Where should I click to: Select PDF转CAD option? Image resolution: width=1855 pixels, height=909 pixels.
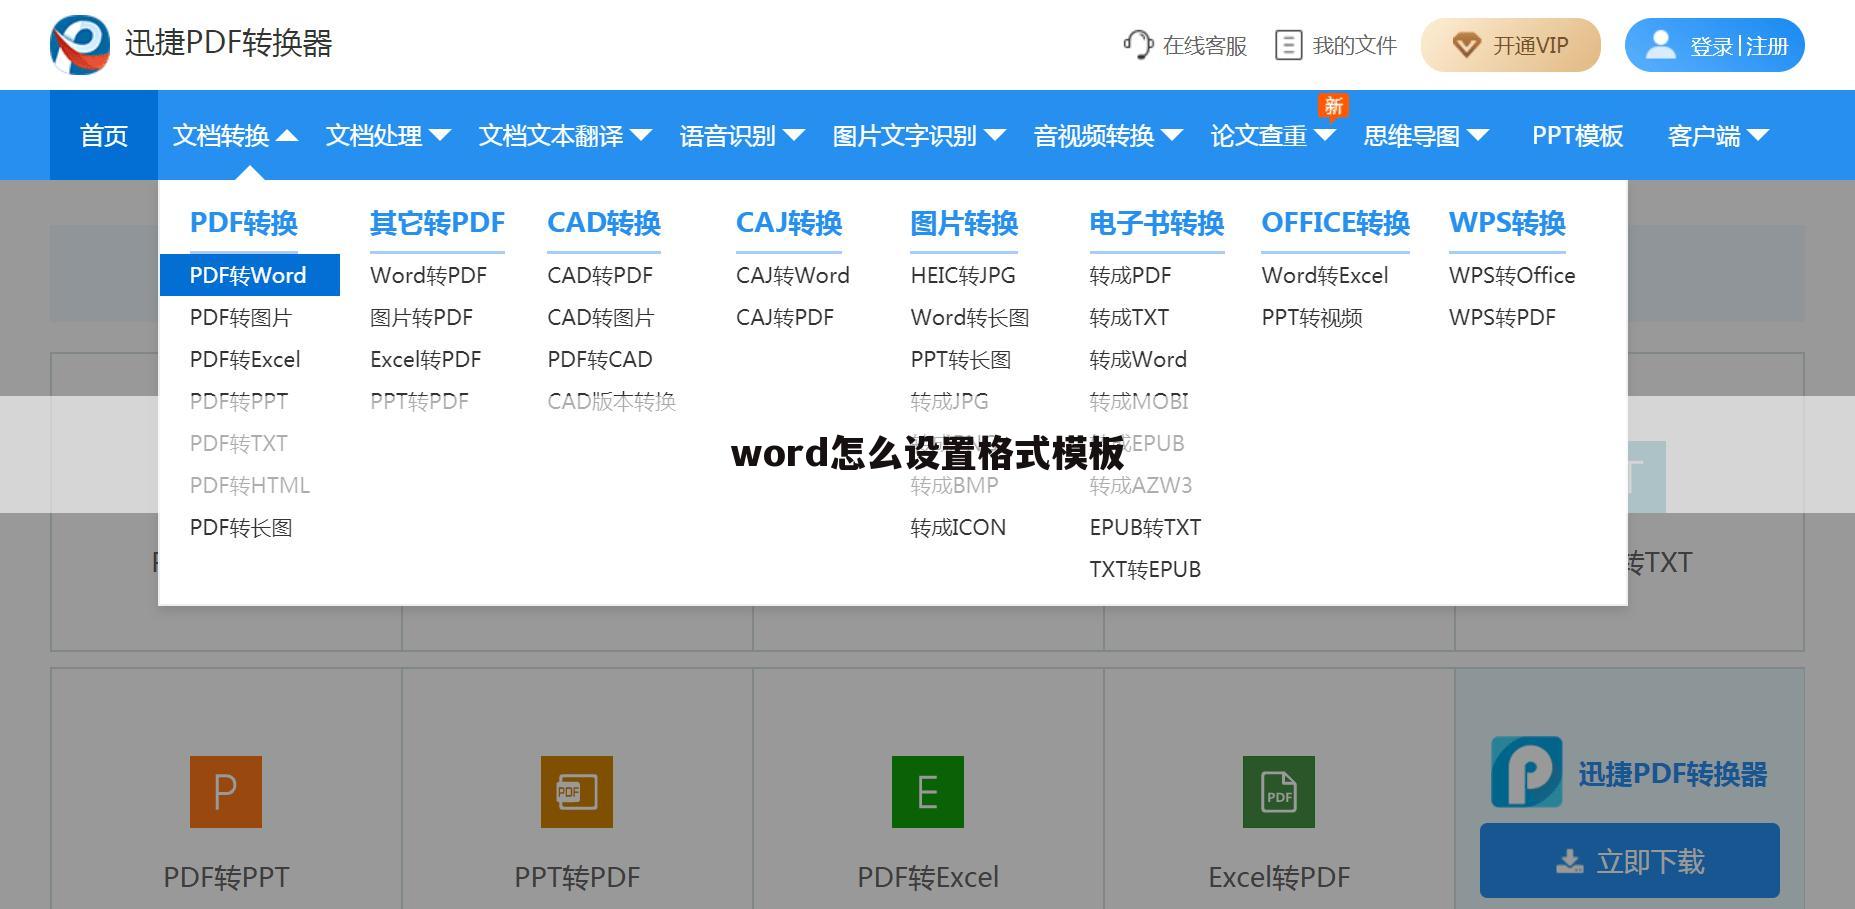(600, 359)
